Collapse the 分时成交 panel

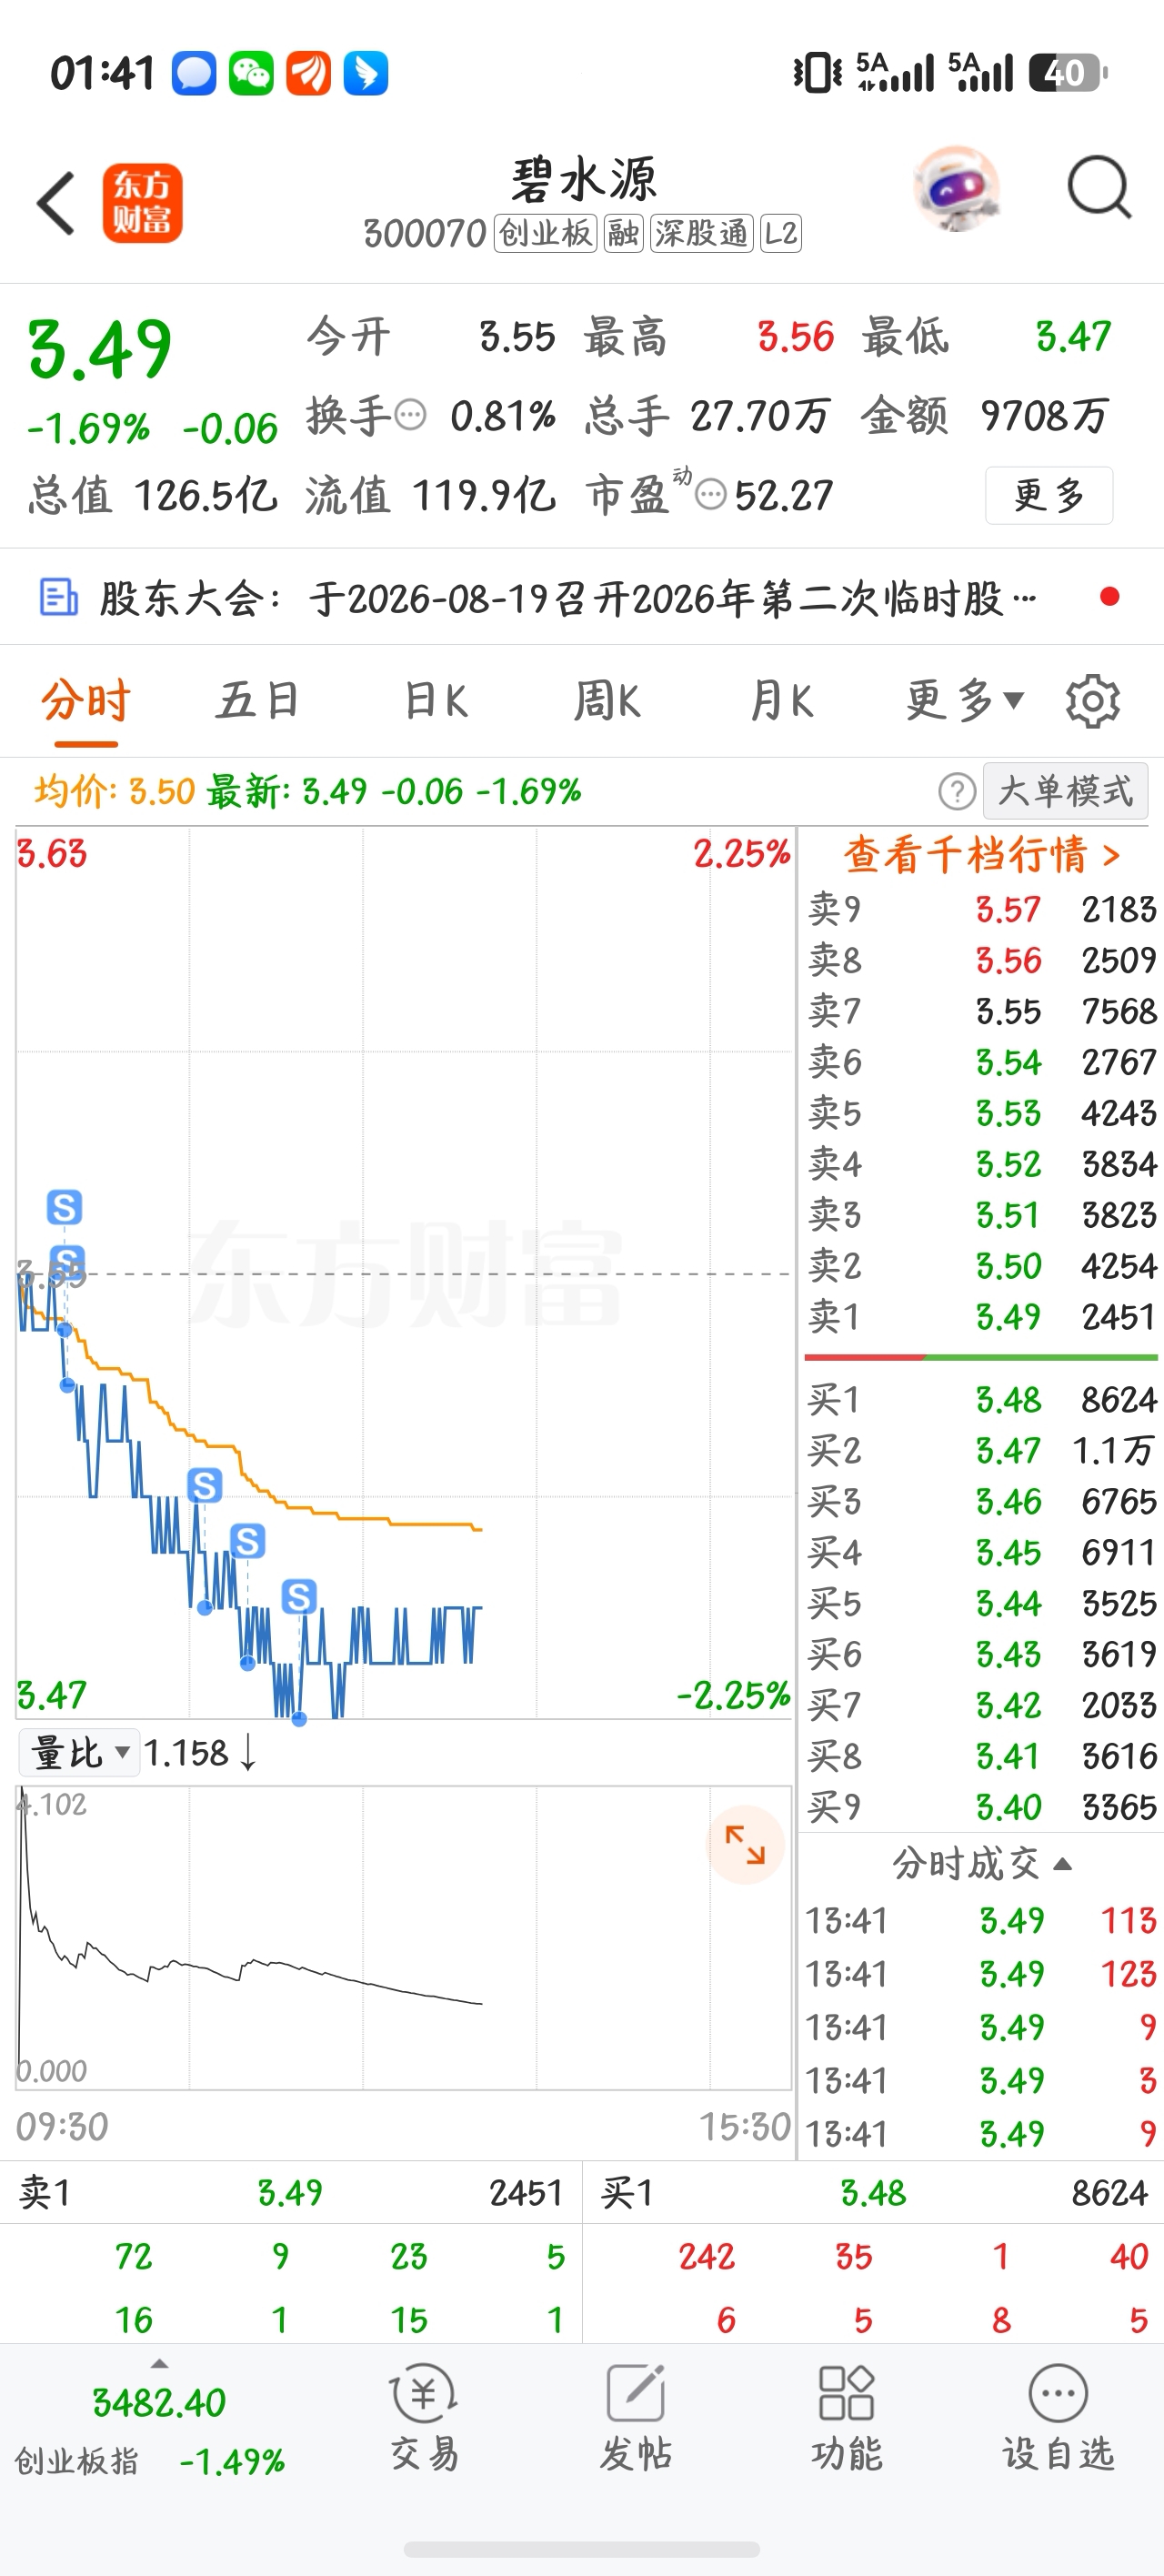point(981,1863)
